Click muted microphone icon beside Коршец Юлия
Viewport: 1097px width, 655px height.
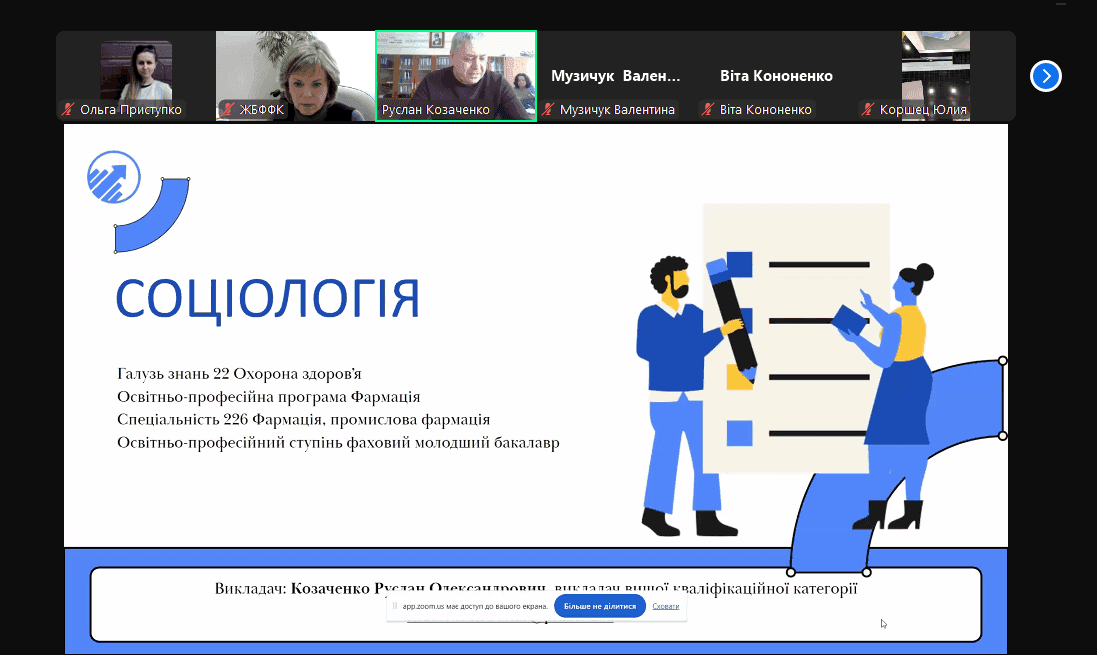[x=868, y=109]
